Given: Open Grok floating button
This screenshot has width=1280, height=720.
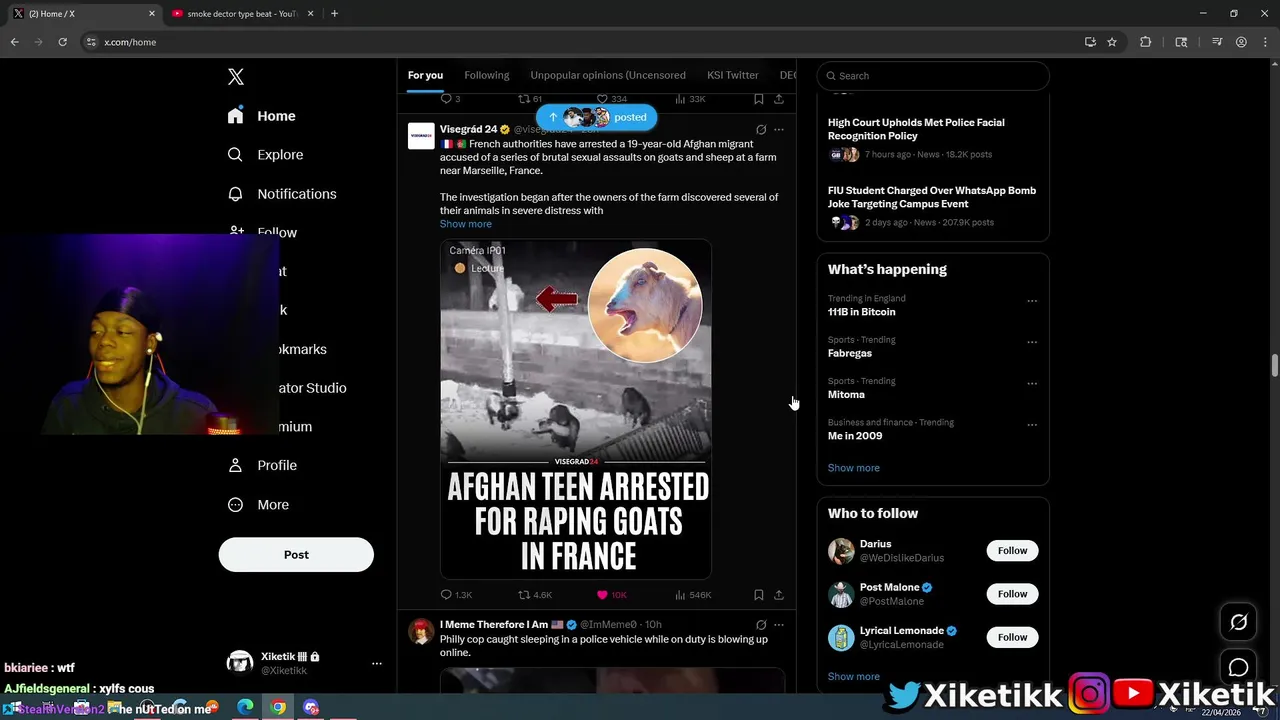Looking at the screenshot, I should tap(1238, 622).
